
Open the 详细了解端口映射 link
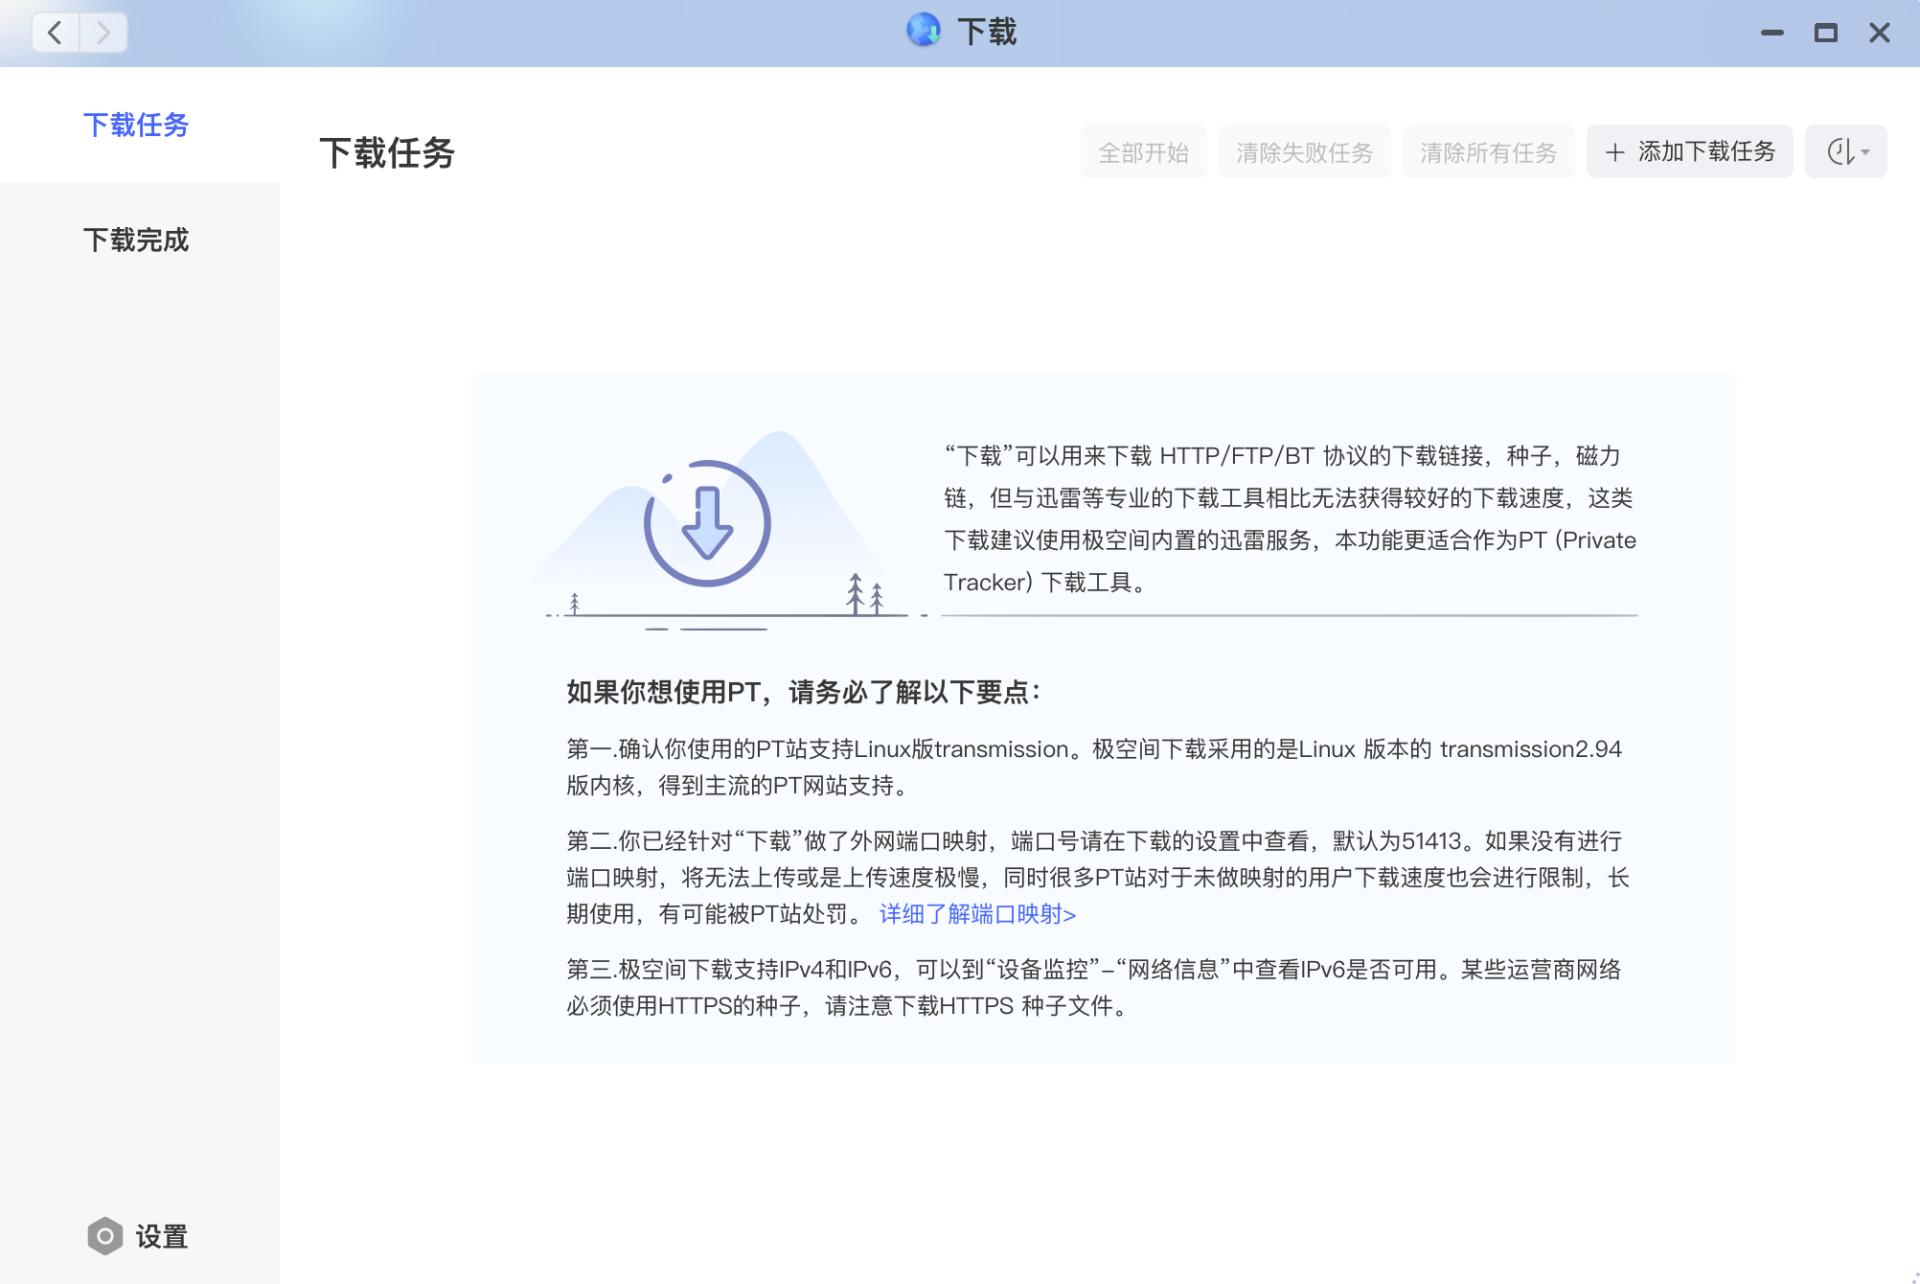(976, 913)
